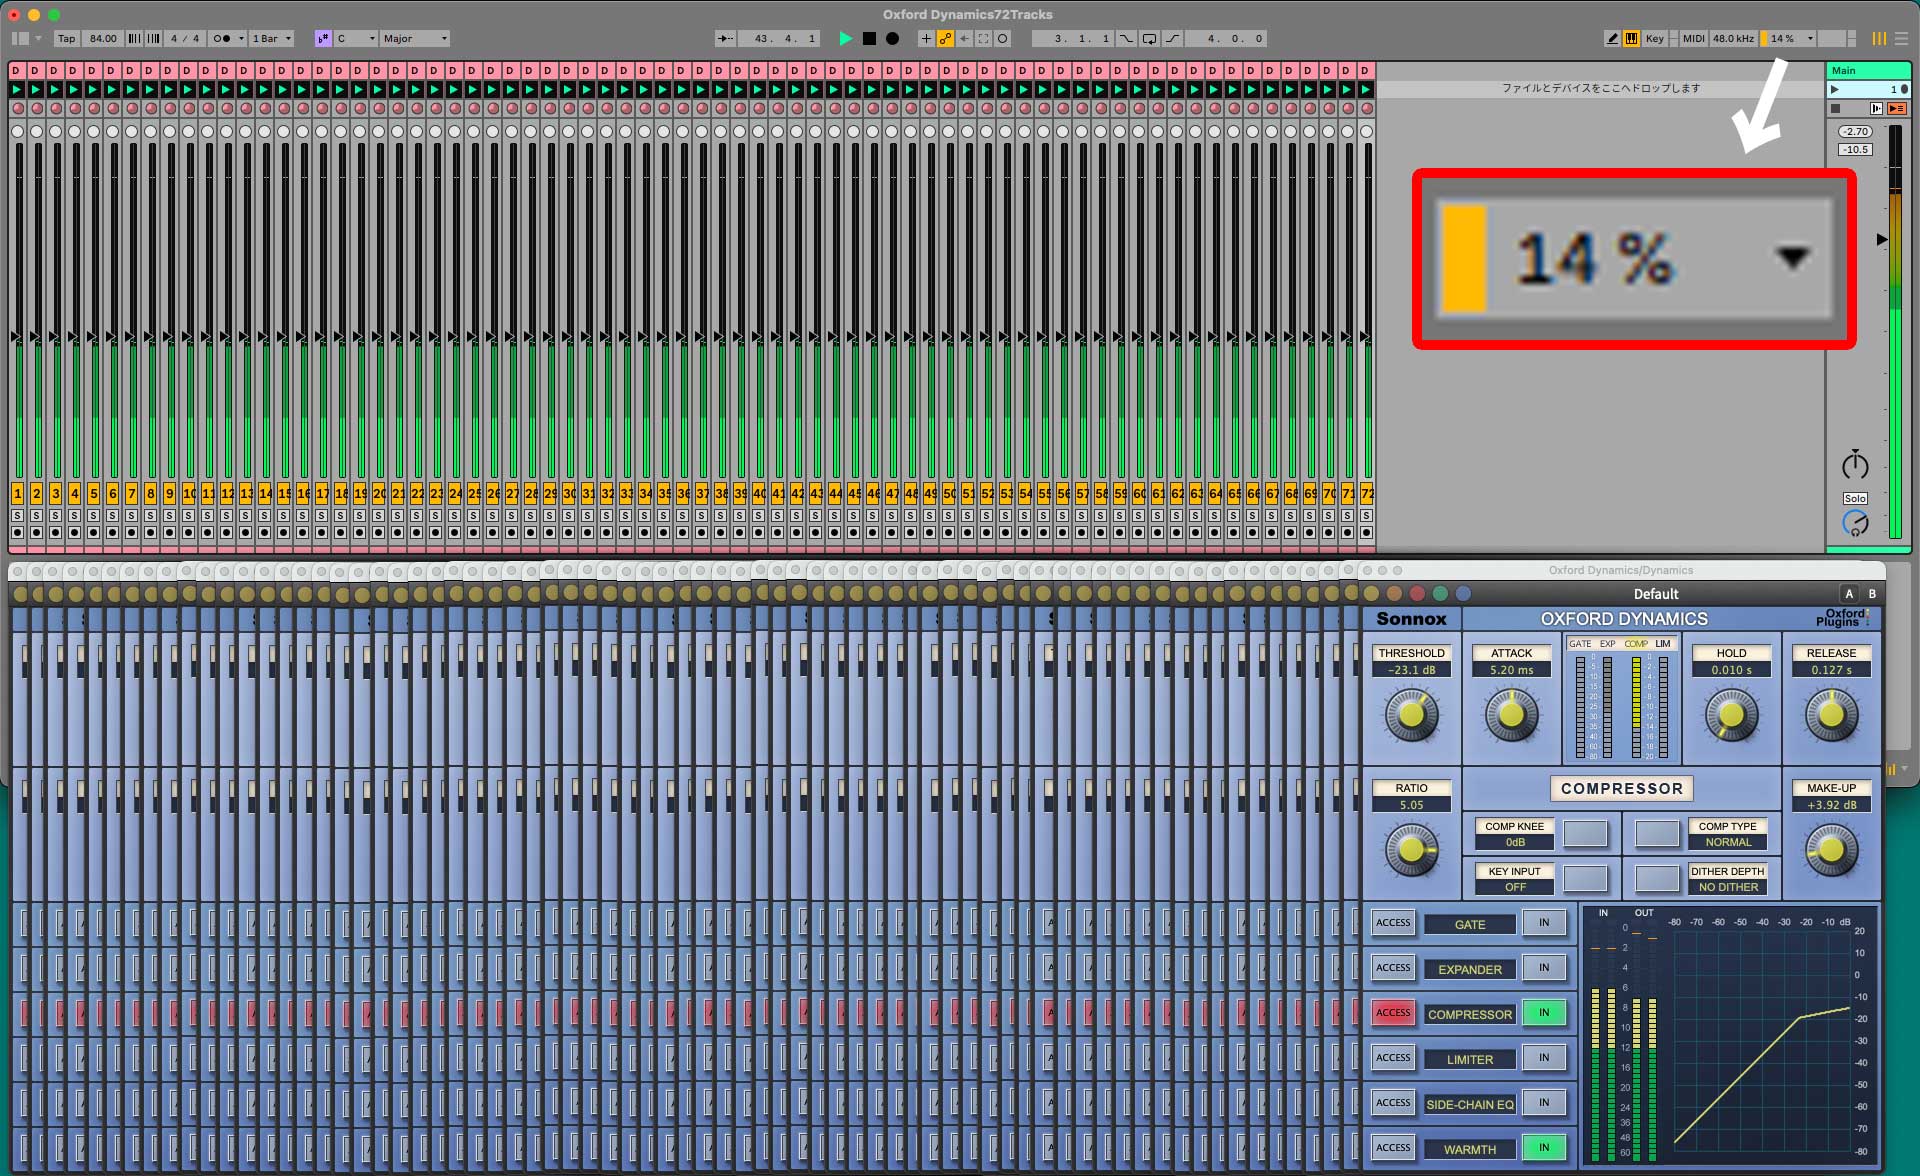Viewport: 1920px width, 1176px height.
Task: Click the Hold knob
Action: 1731,715
